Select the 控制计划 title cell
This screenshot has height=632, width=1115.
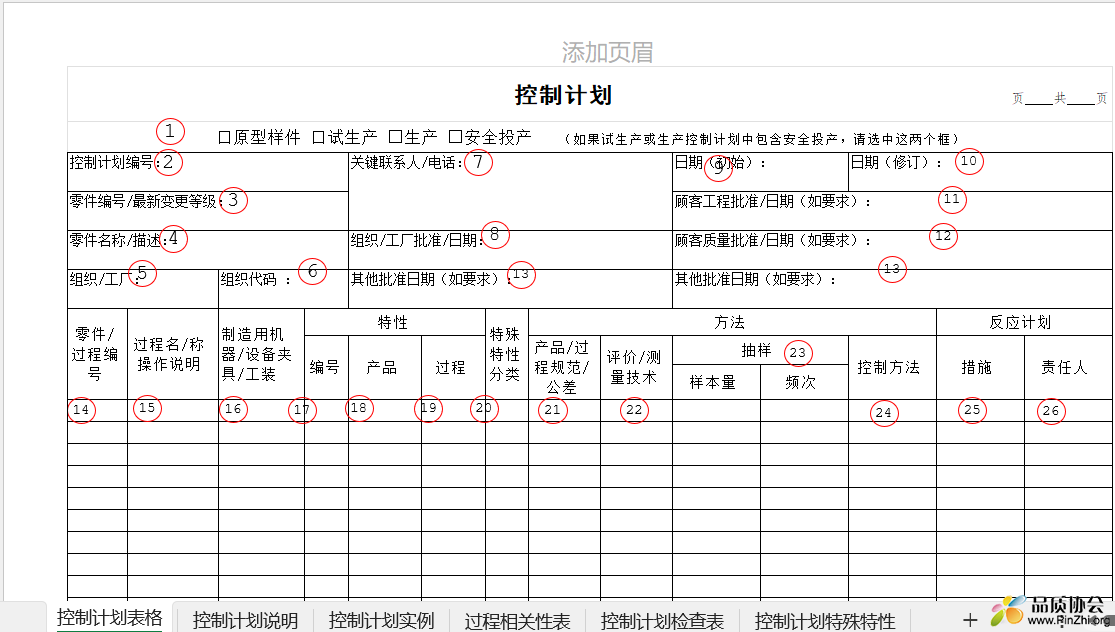pos(563,95)
